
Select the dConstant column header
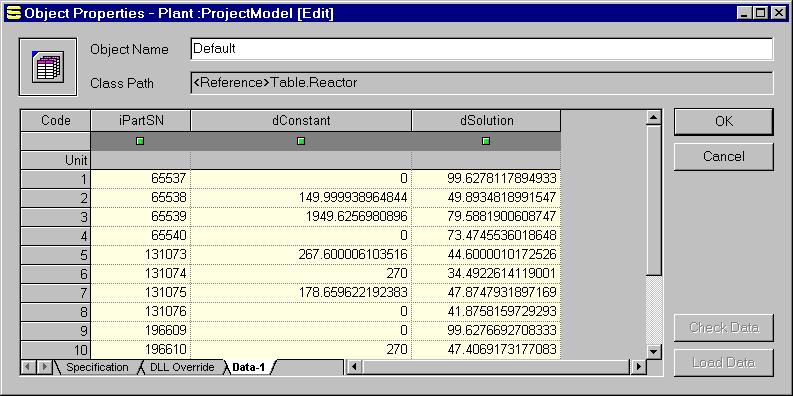[301, 121]
